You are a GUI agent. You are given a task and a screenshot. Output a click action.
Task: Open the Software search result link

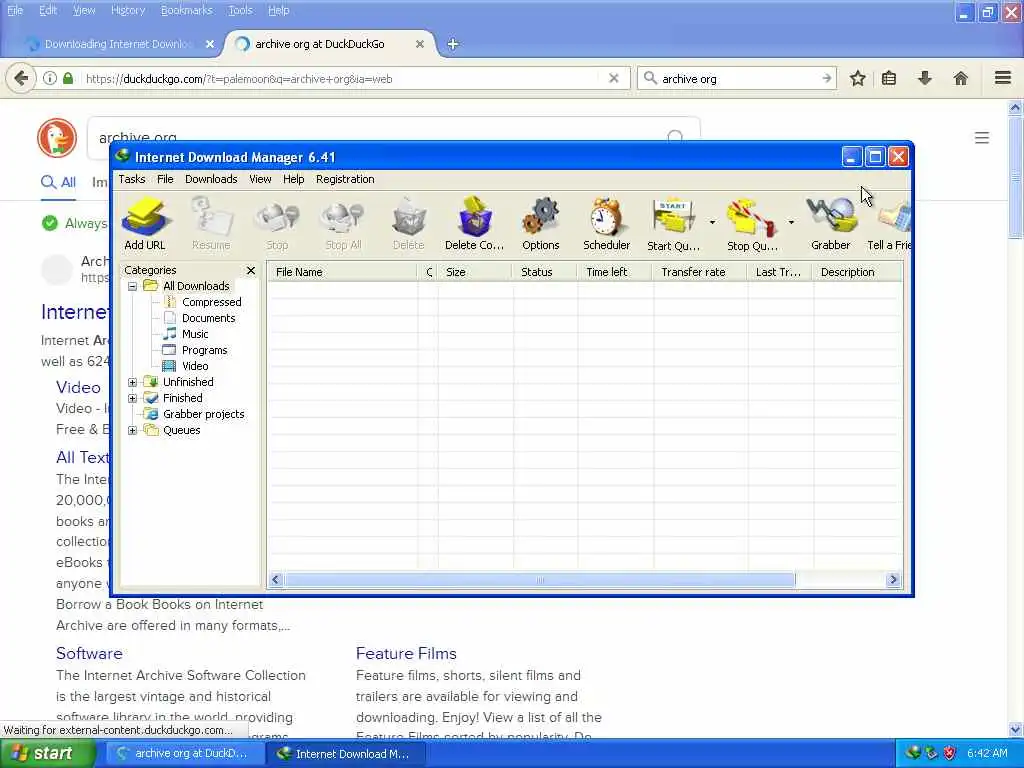89,654
